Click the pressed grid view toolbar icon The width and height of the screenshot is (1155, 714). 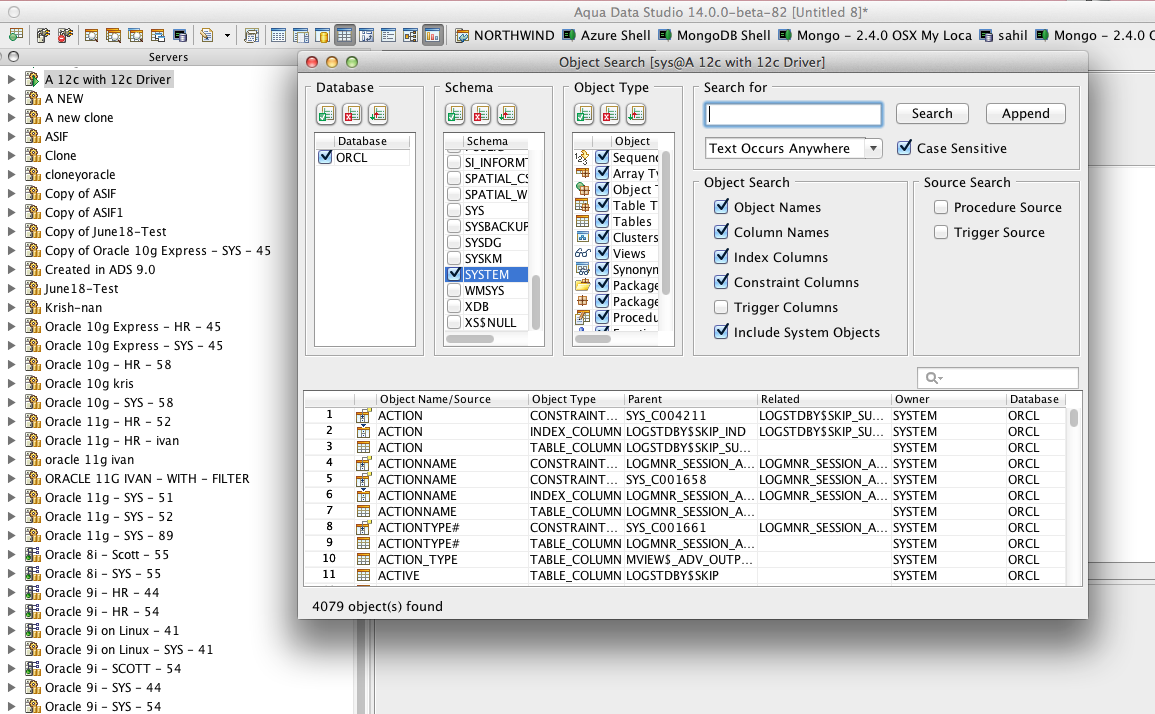344,35
